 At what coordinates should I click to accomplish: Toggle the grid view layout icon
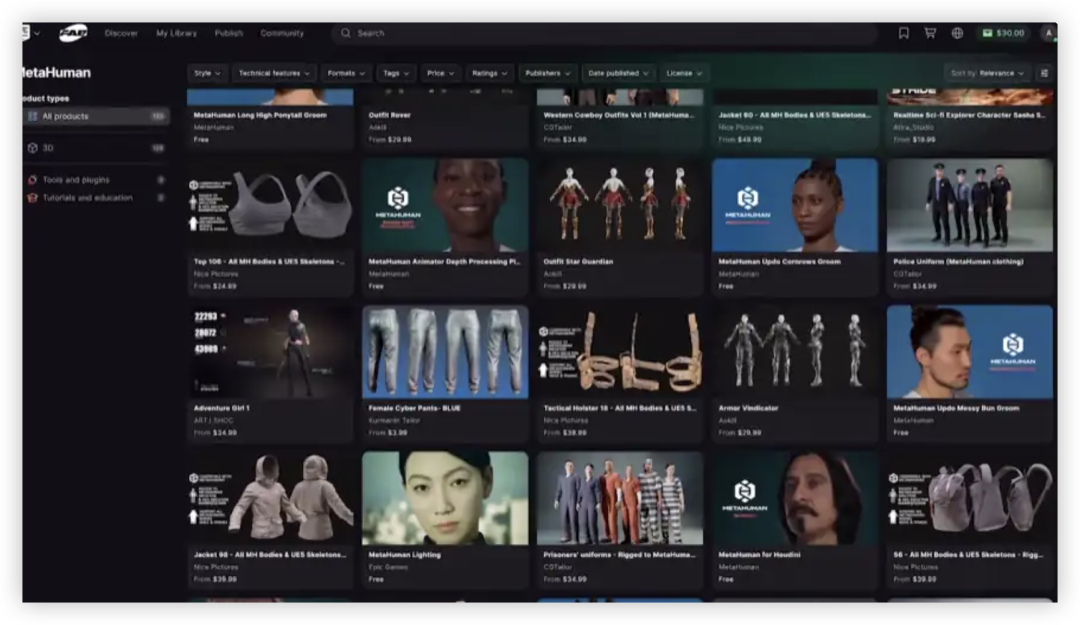click(1044, 73)
